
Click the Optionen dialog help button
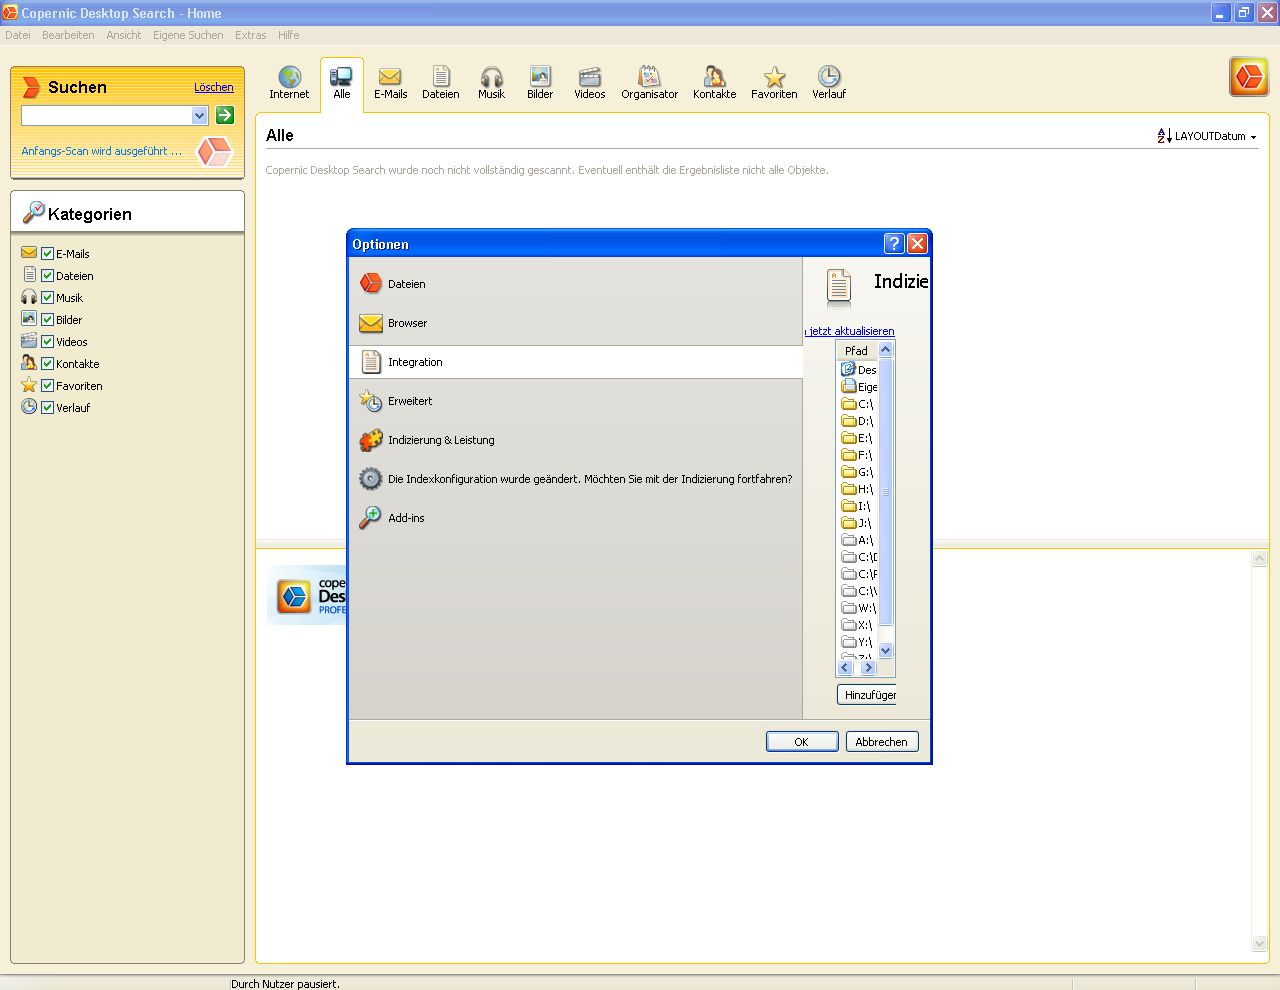894,243
